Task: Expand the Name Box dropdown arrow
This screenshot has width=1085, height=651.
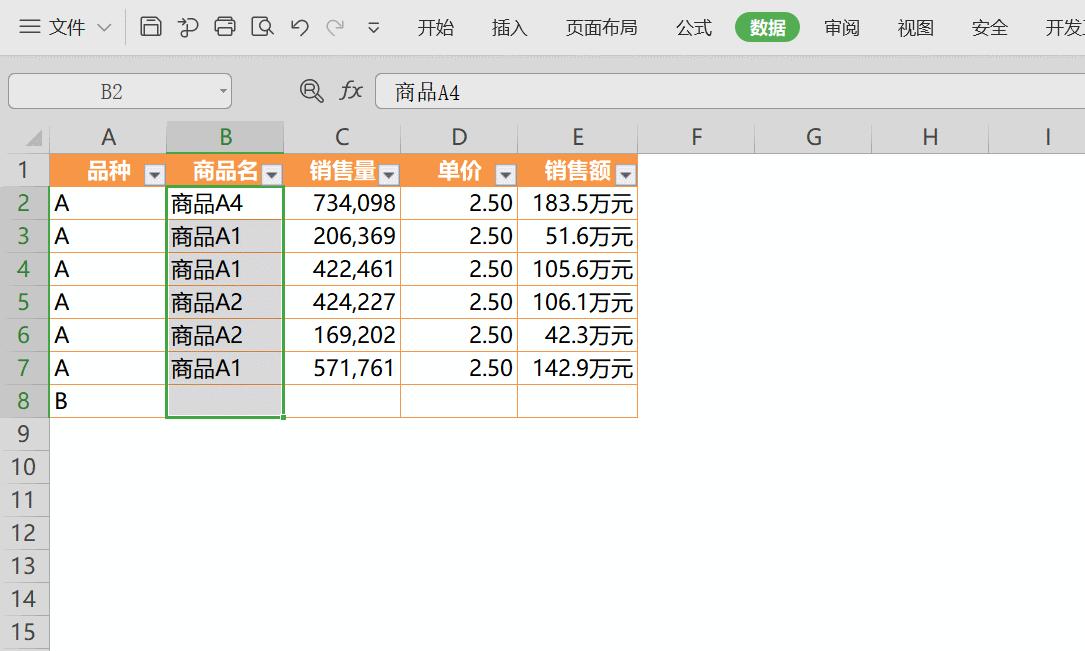Action: tap(224, 90)
